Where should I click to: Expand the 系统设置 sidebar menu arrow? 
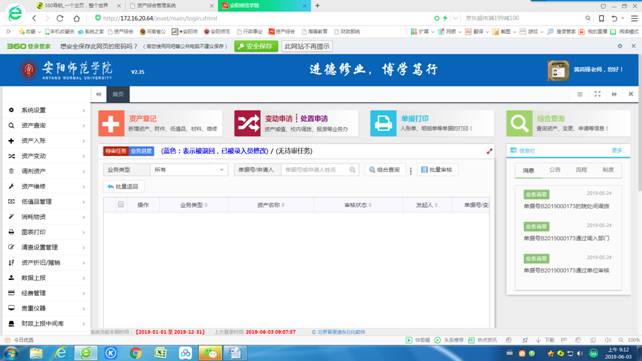[x=84, y=111]
